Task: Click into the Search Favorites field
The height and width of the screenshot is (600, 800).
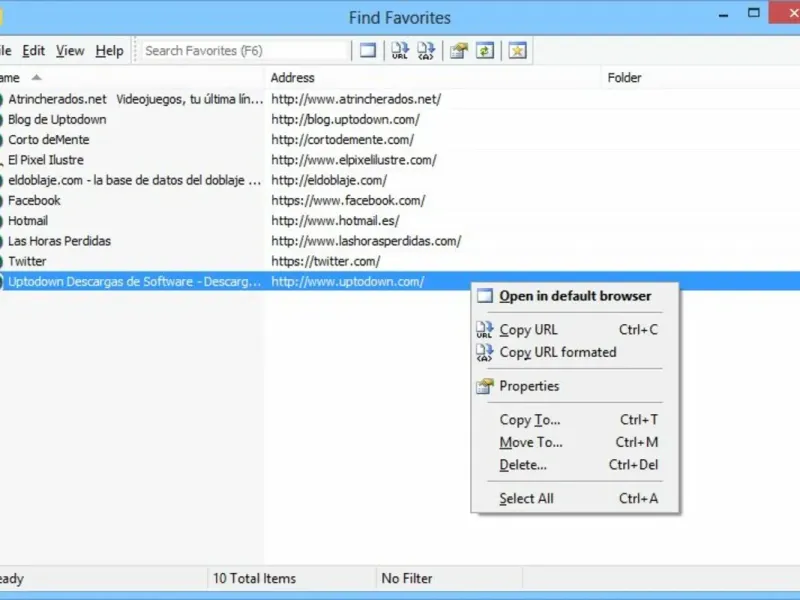Action: (245, 51)
